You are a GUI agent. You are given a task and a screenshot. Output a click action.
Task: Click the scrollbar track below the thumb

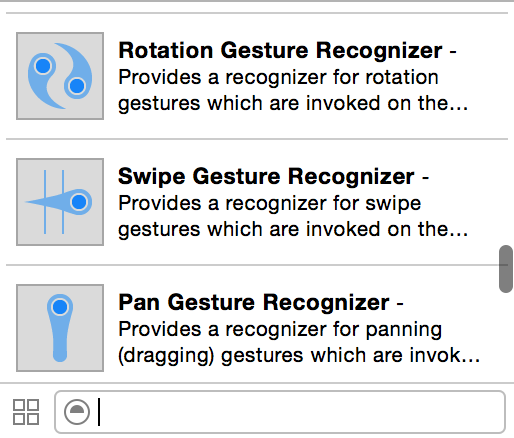coord(506,337)
